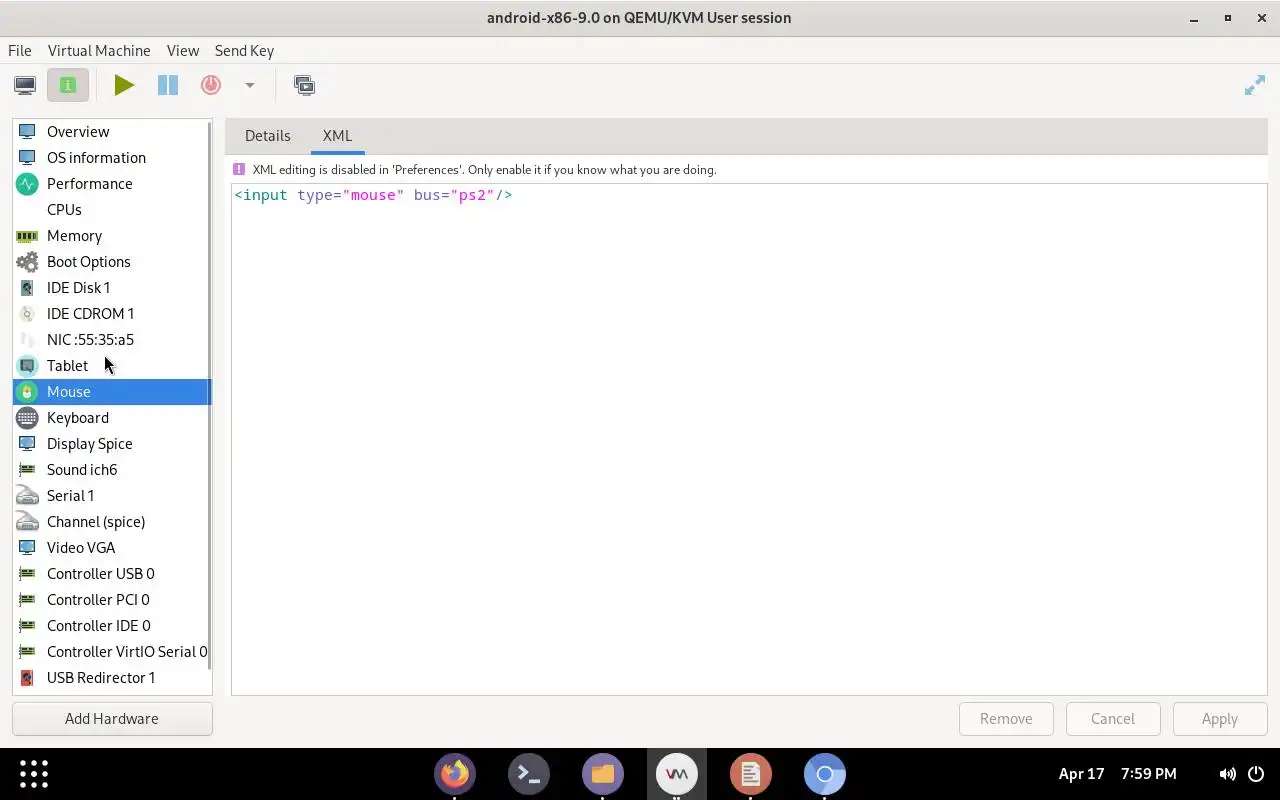
Task: Toggle fullscreen mode icon
Action: [x=1255, y=86]
